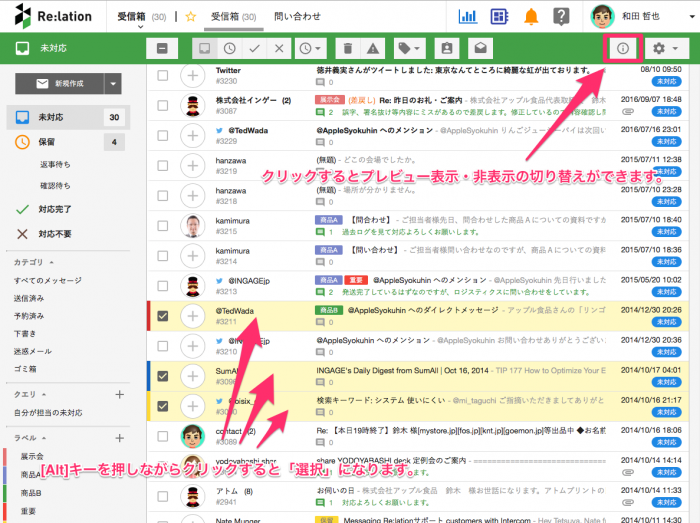Click the 新規作成 compose button

[56, 84]
